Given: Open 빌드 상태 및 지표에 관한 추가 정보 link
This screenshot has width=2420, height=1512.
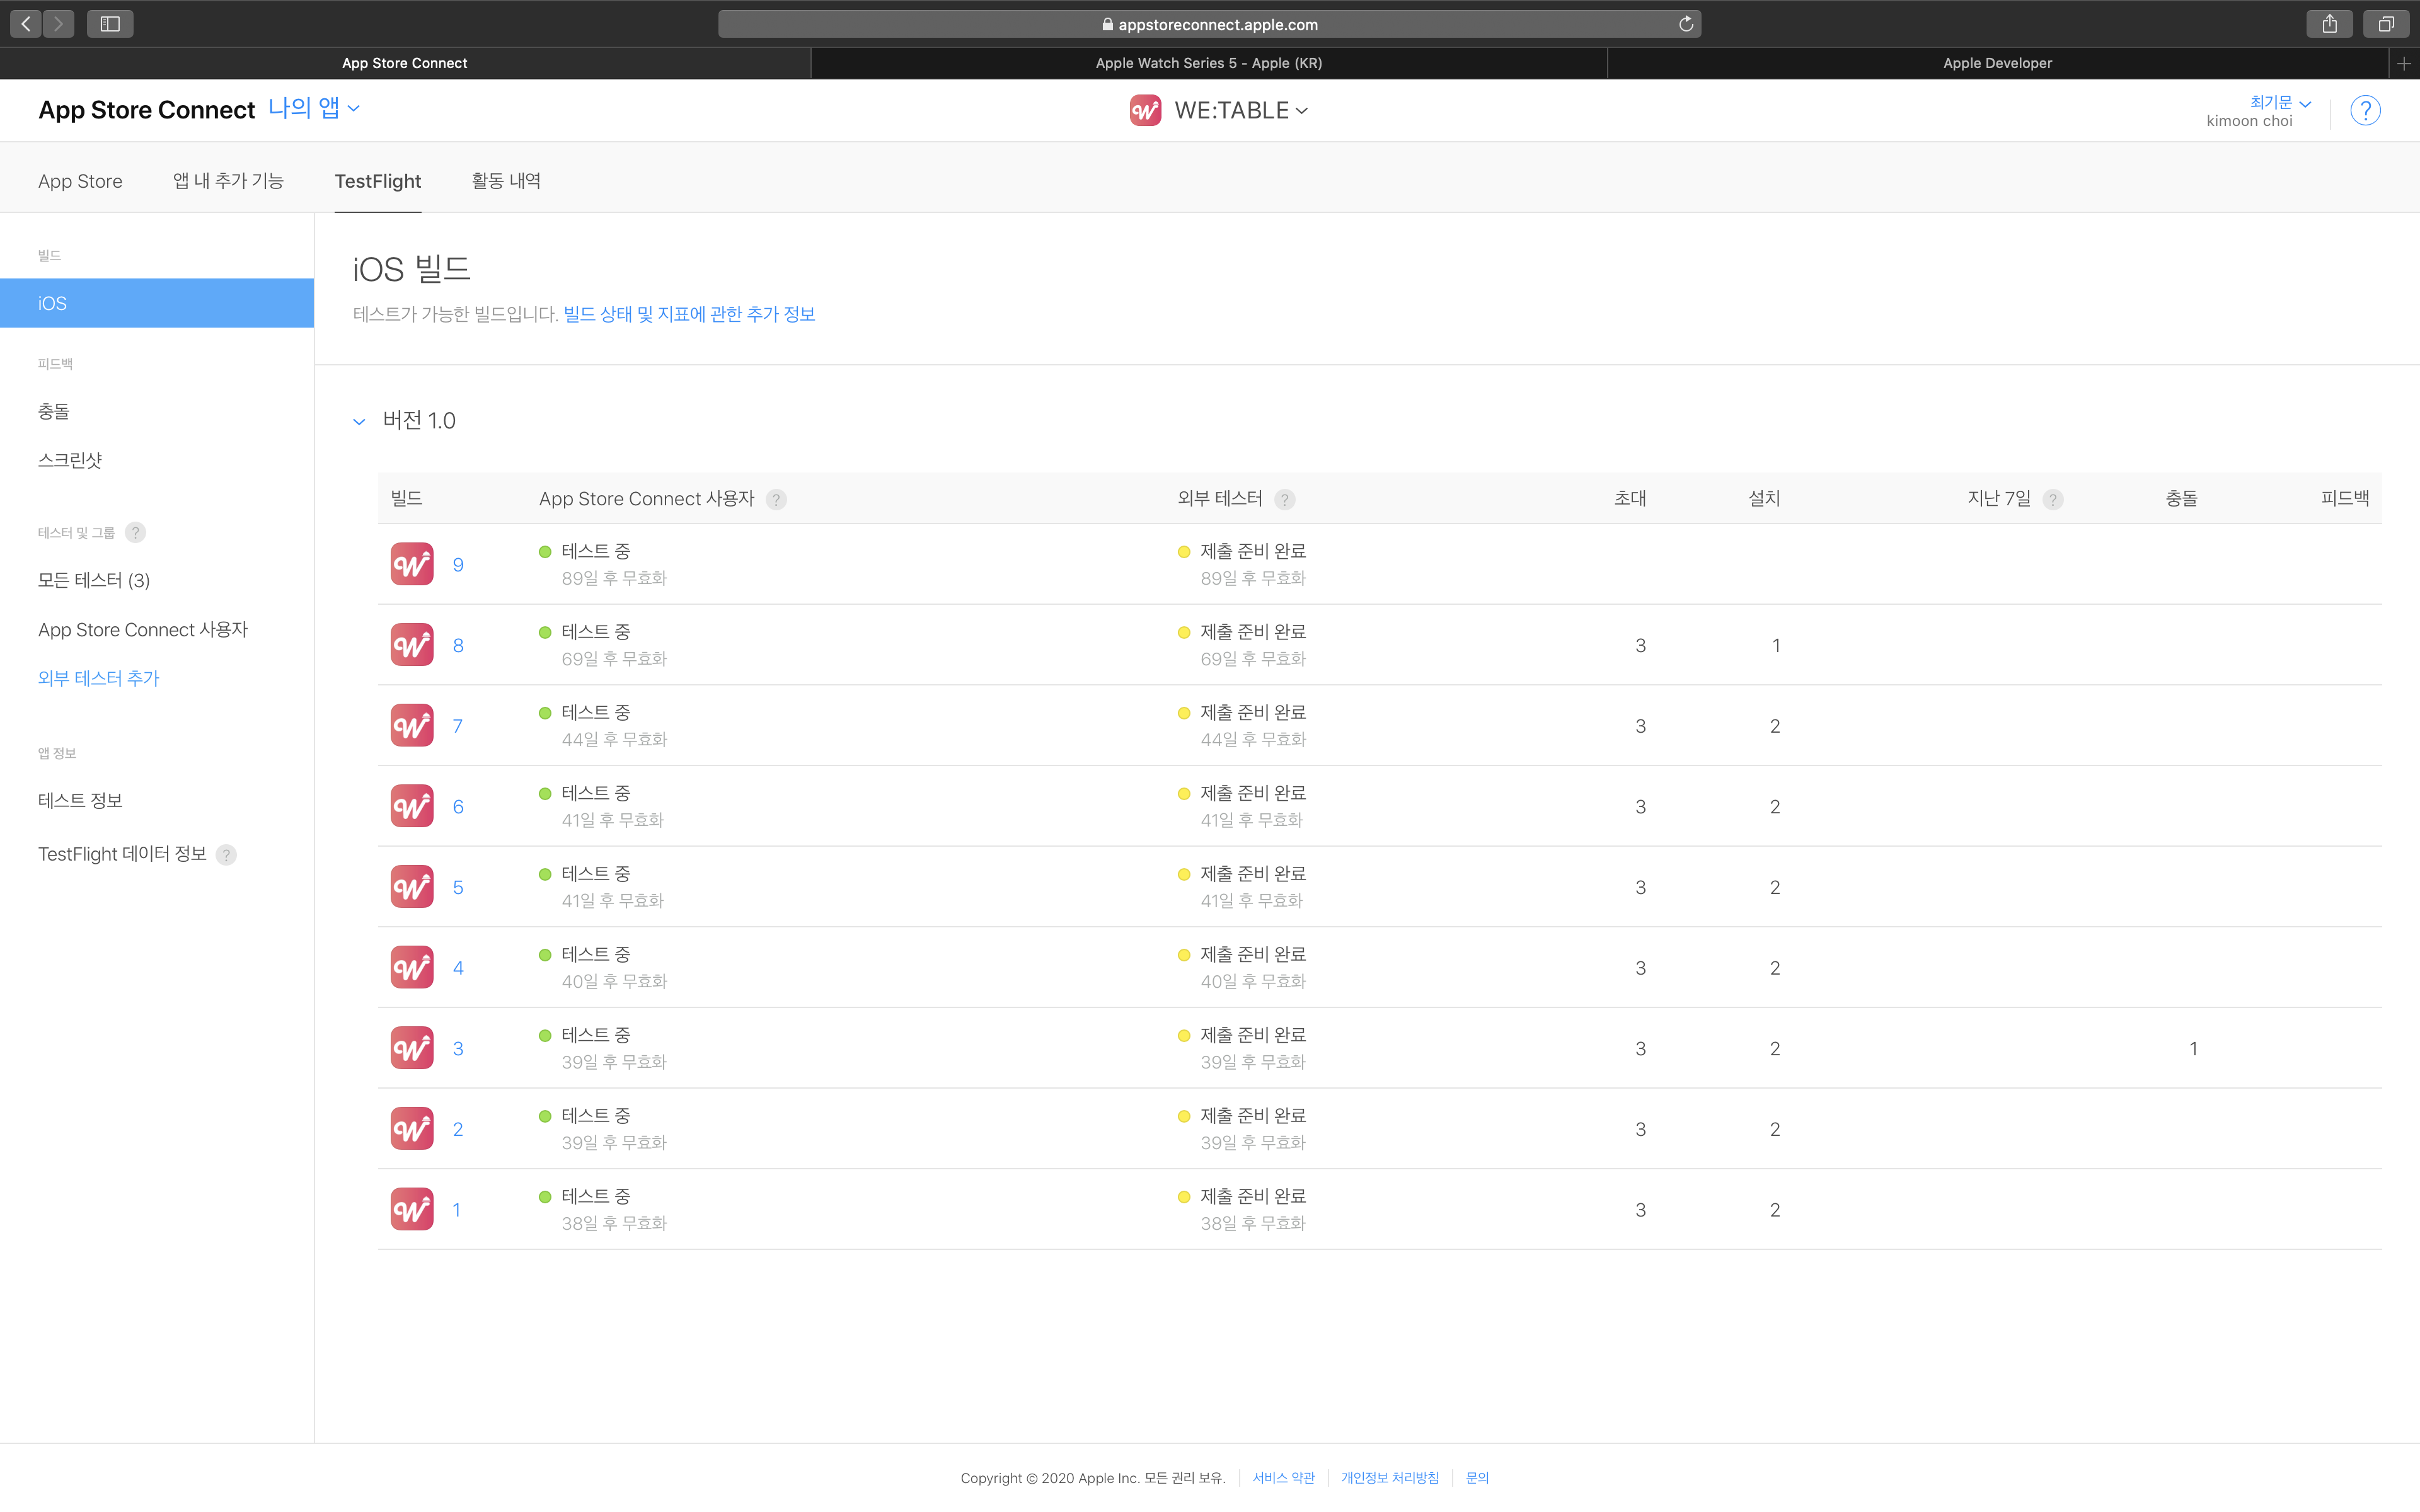Looking at the screenshot, I should [x=689, y=314].
